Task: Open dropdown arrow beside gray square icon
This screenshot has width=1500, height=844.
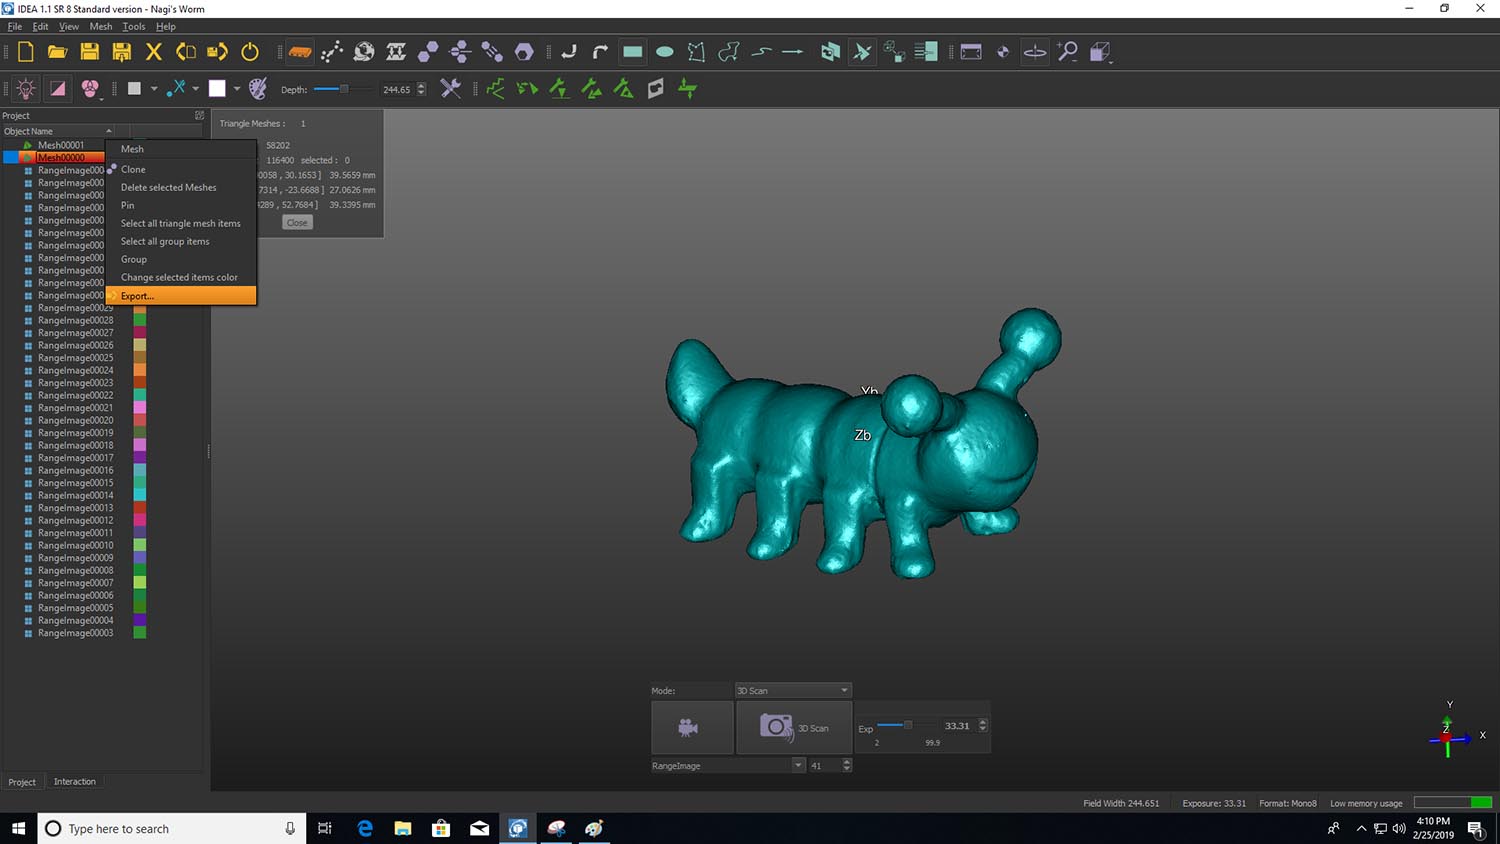Action: pos(154,89)
